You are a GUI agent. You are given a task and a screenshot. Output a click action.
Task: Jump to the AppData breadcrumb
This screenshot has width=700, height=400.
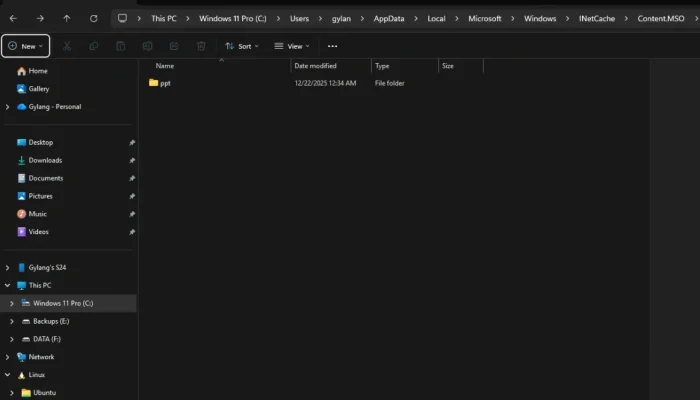tap(389, 18)
